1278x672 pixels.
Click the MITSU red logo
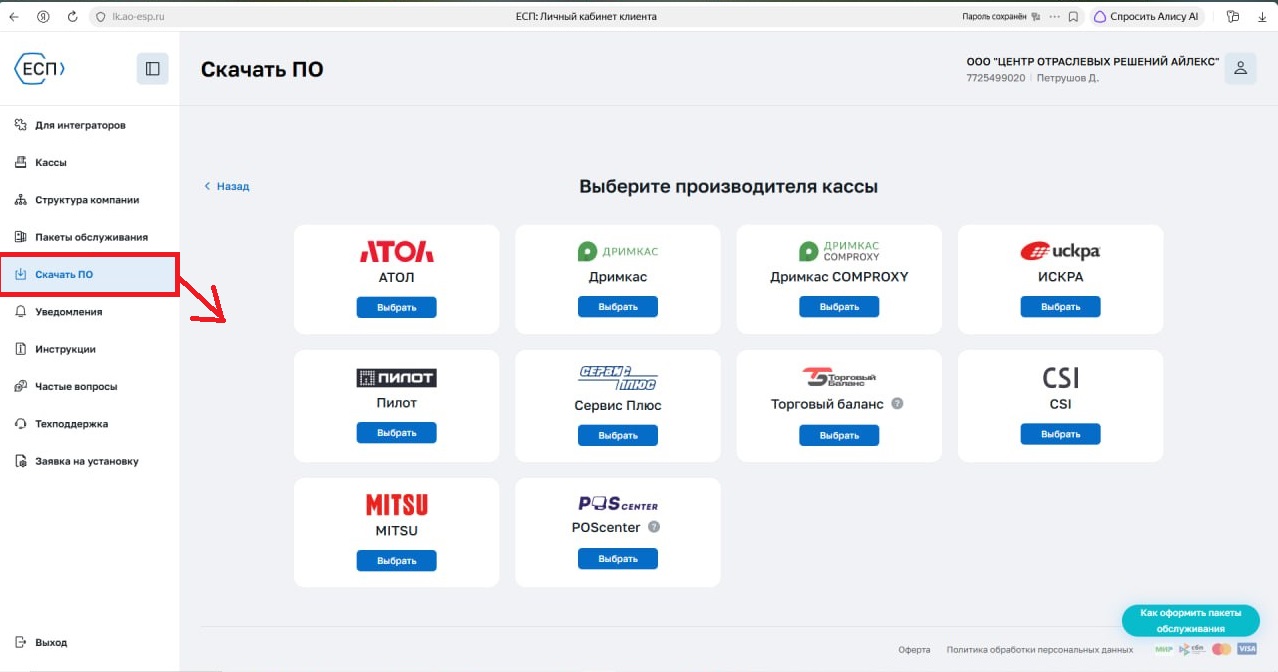click(396, 506)
